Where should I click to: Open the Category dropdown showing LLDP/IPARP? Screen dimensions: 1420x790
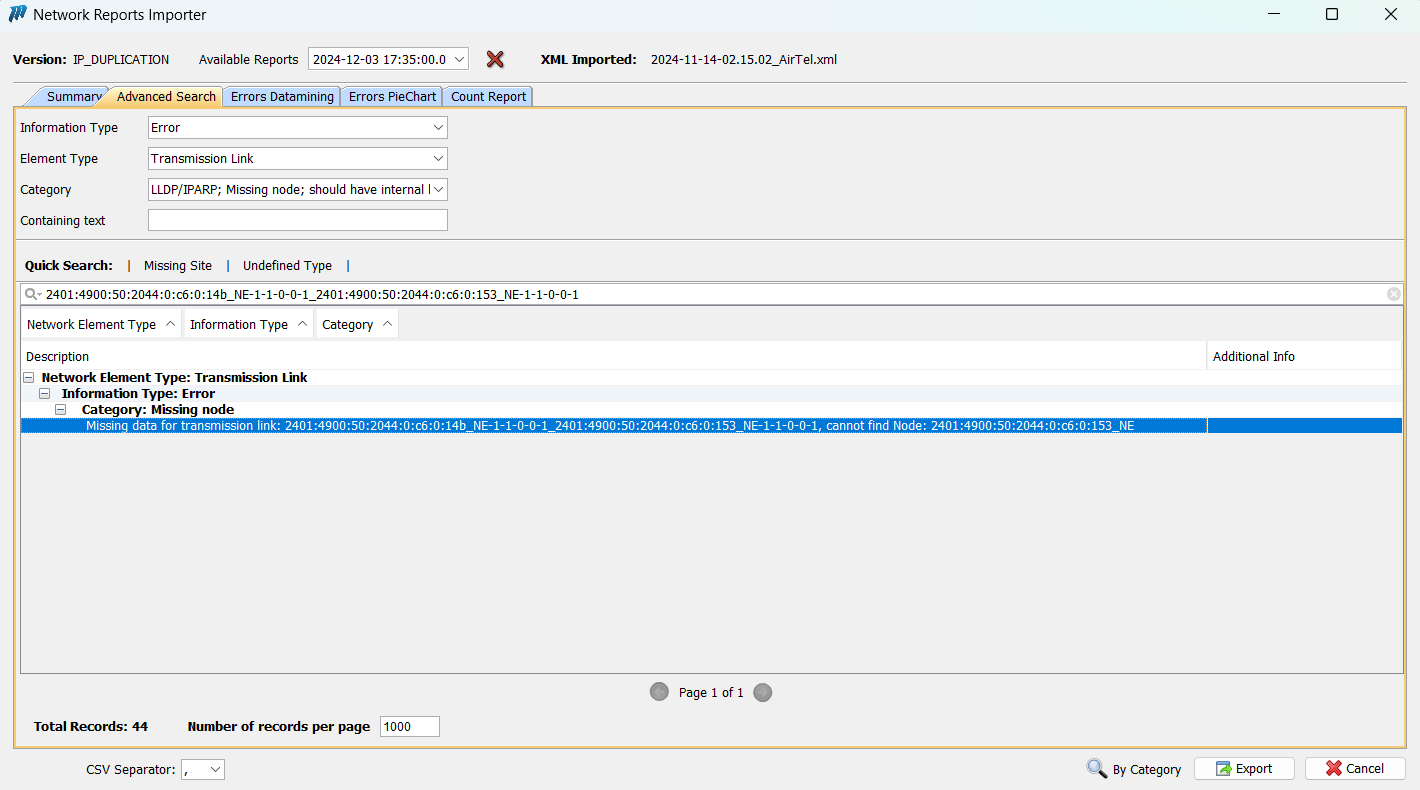click(438, 189)
